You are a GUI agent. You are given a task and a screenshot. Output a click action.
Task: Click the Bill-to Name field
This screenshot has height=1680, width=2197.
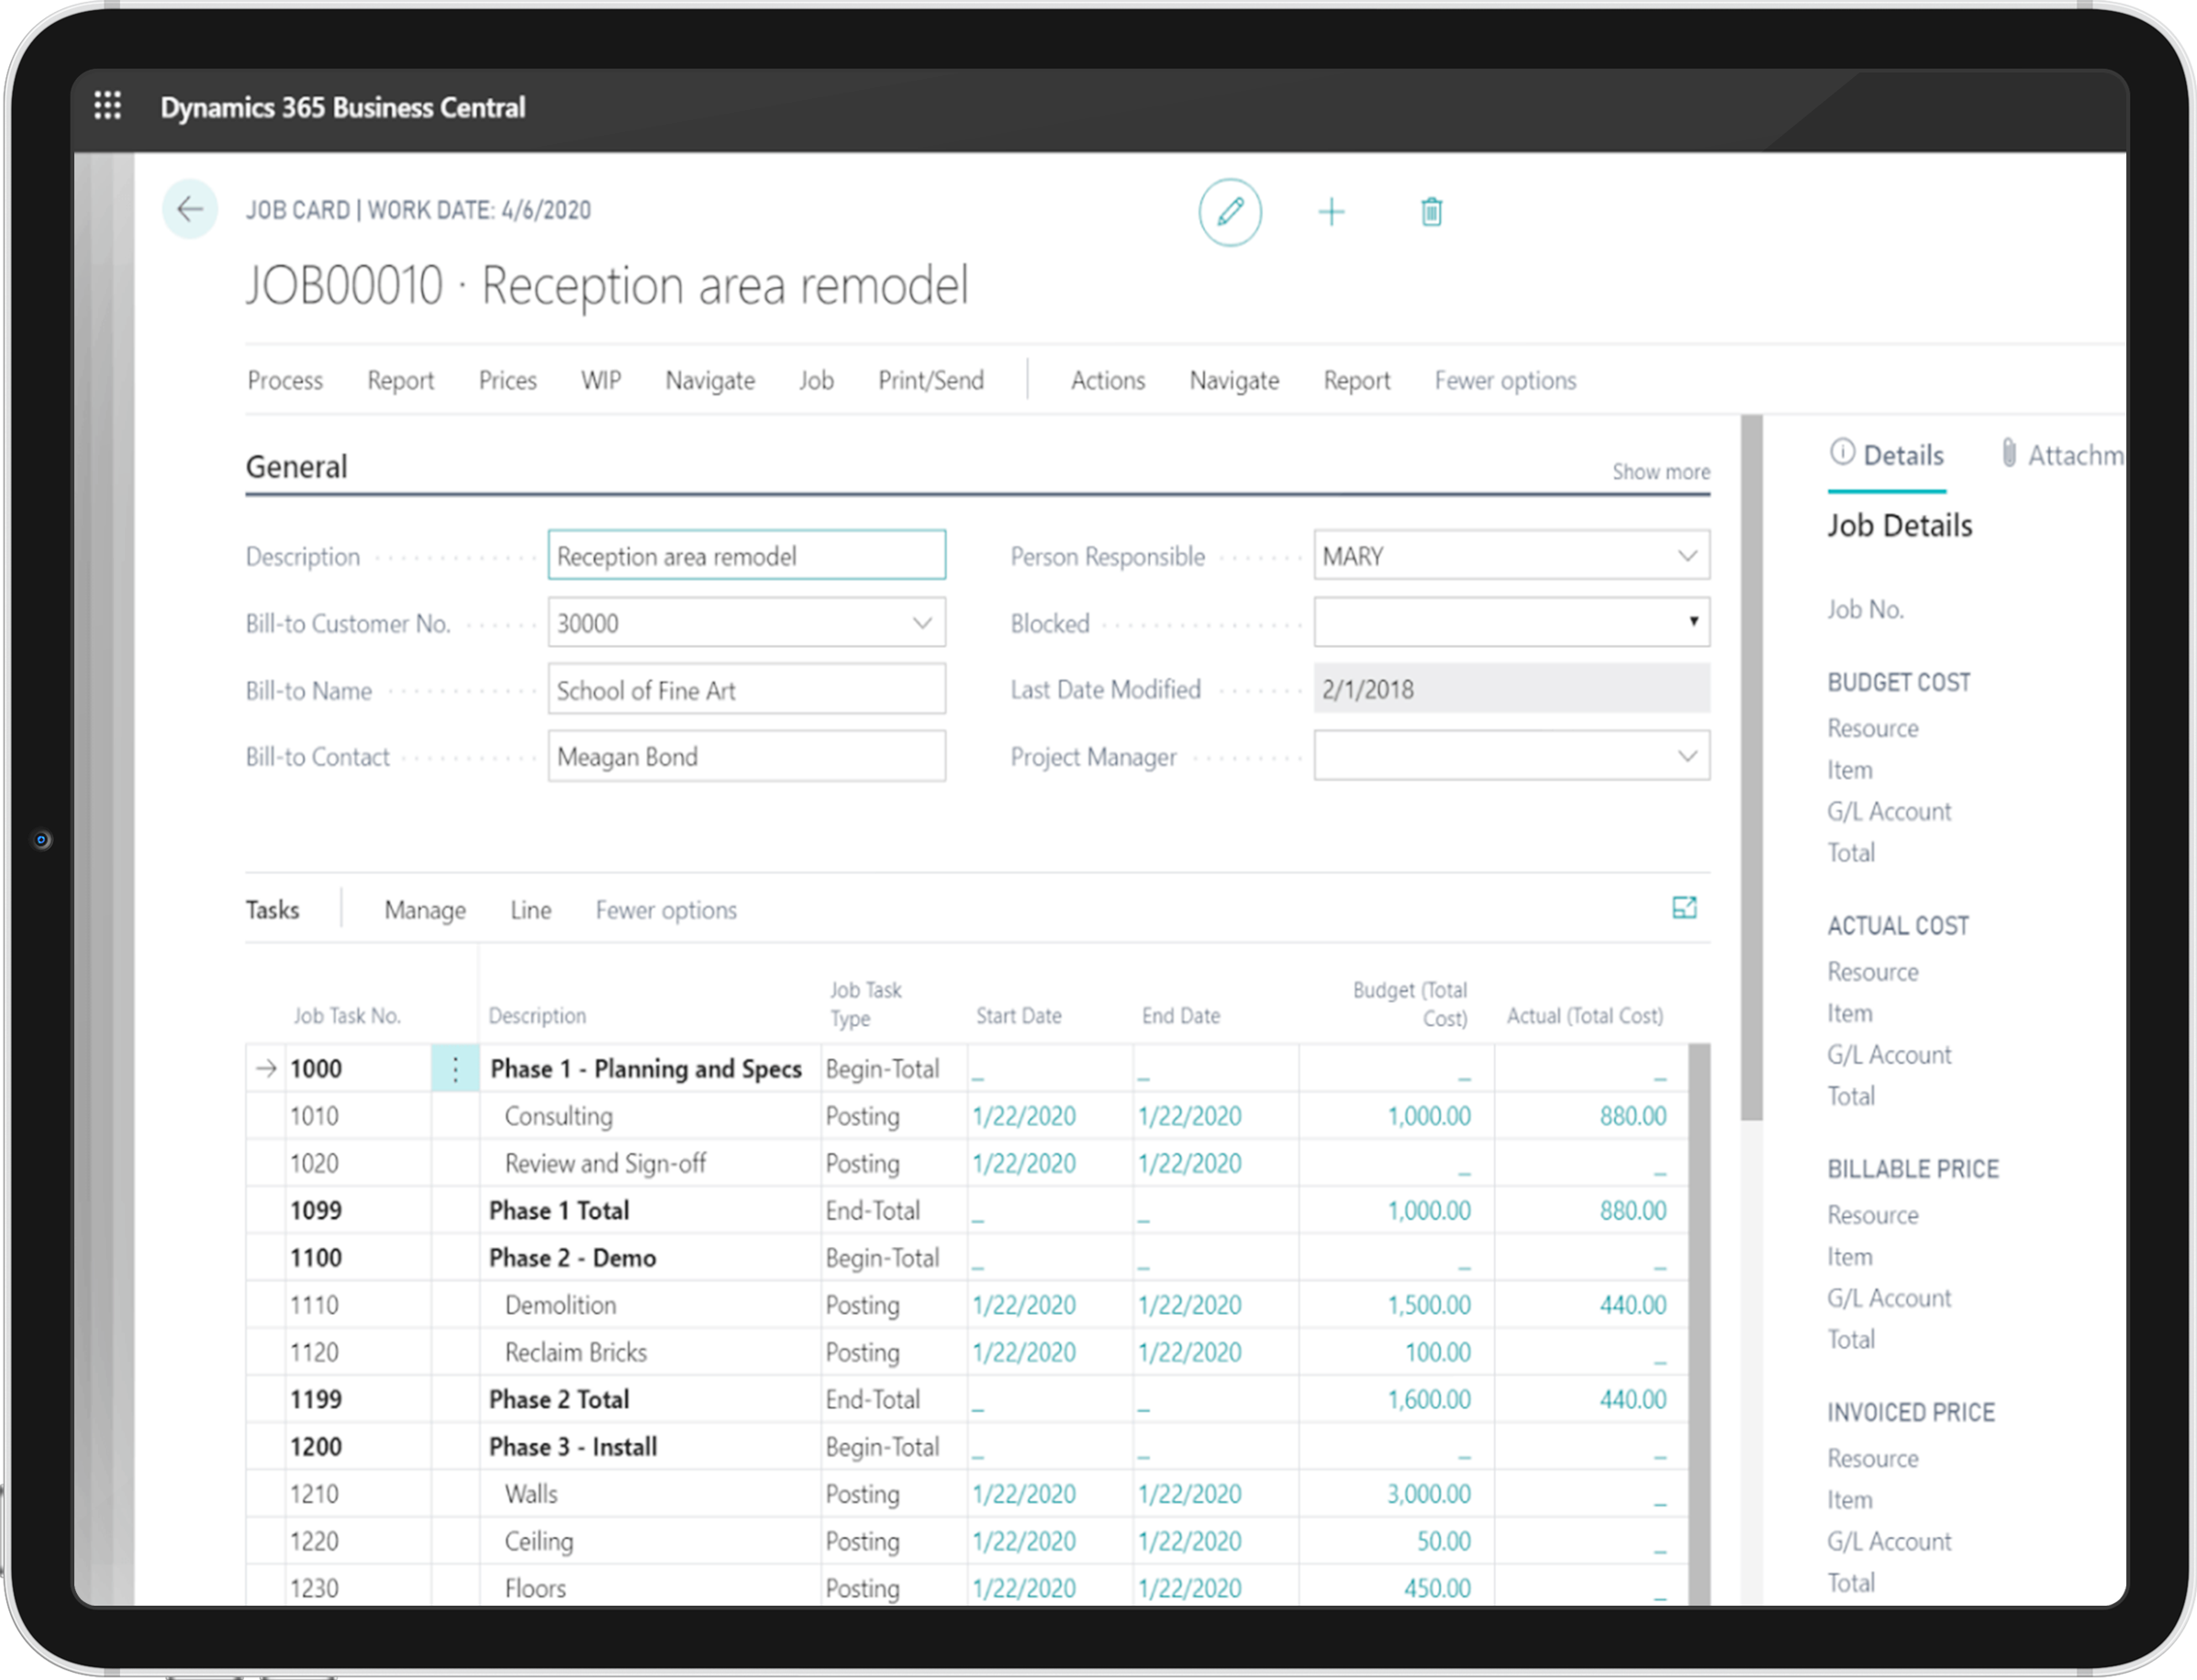747,690
